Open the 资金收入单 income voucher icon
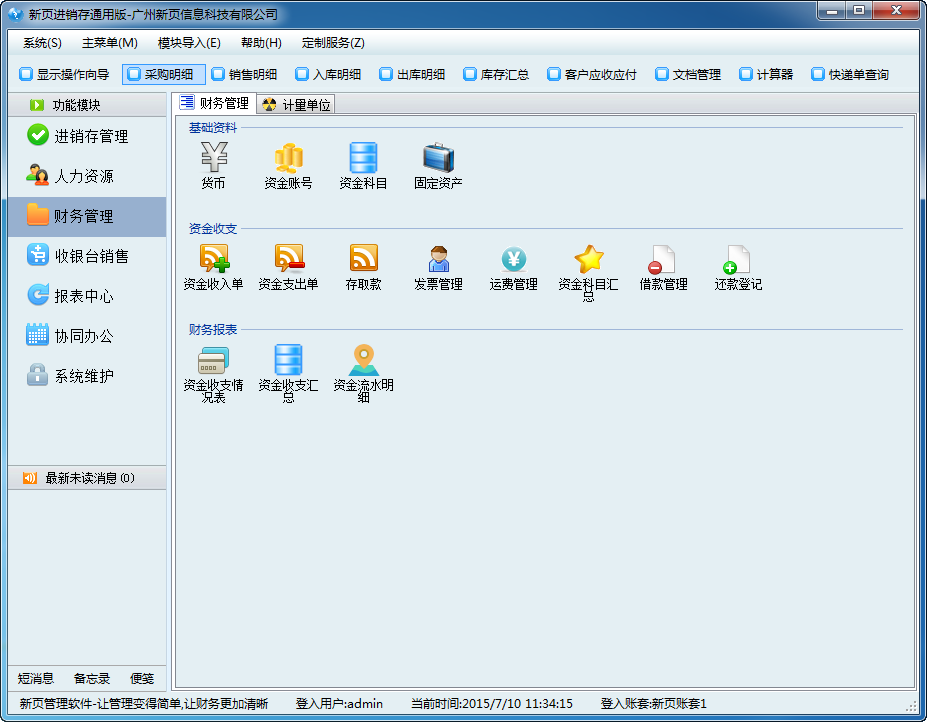The image size is (927, 722). coord(213,262)
